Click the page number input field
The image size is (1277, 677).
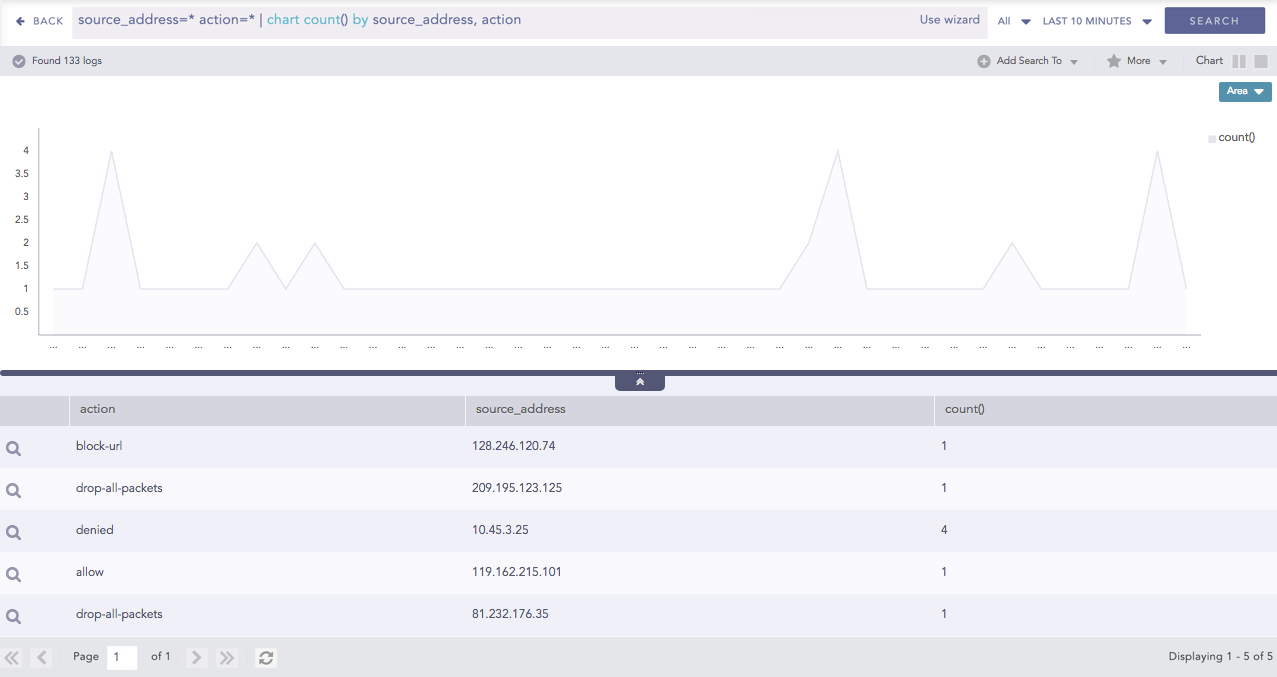[122, 657]
